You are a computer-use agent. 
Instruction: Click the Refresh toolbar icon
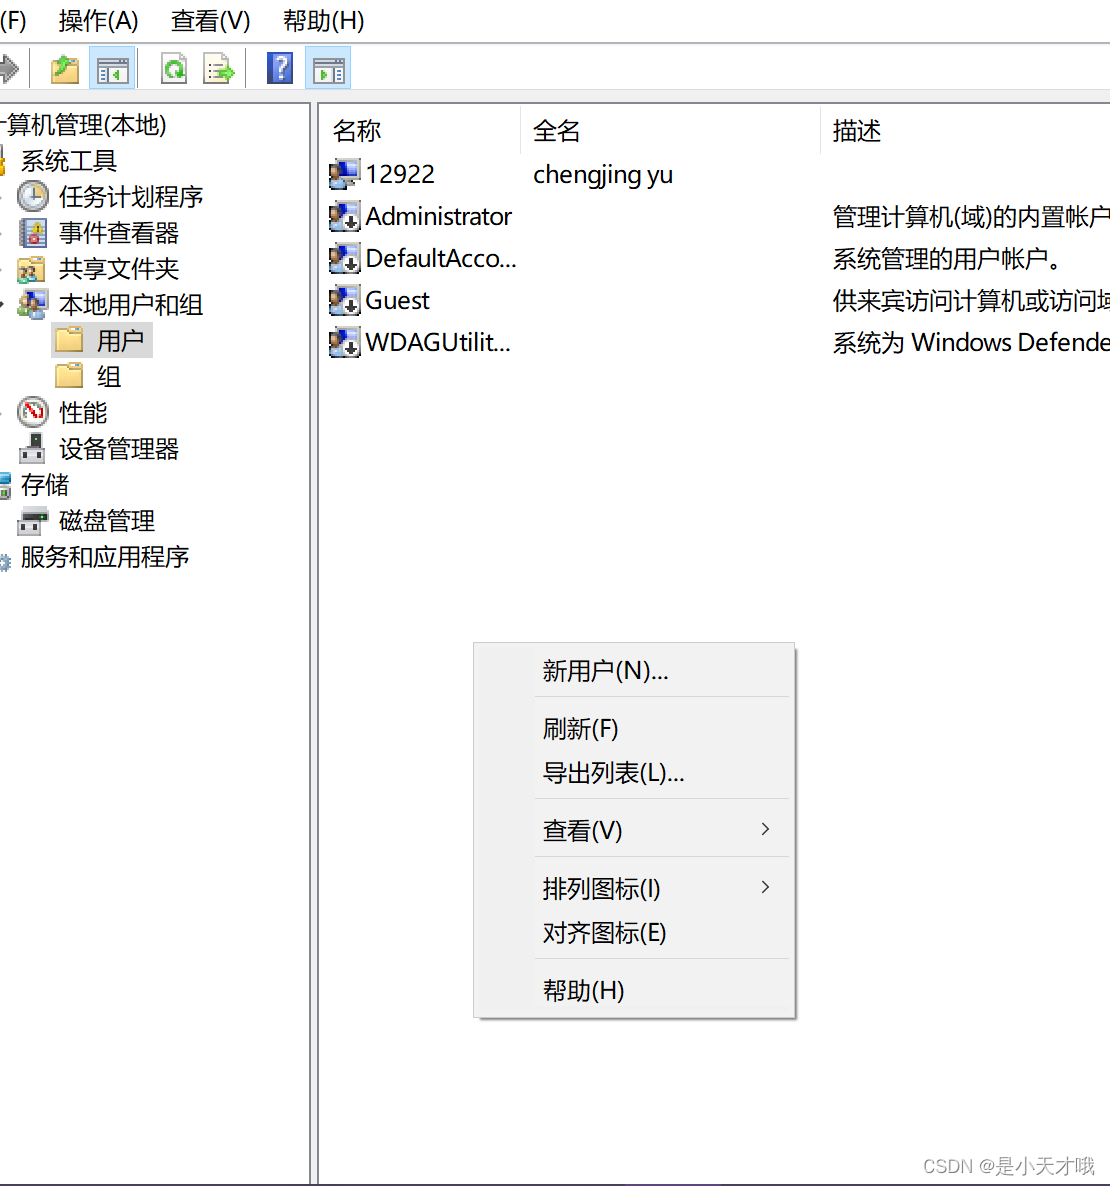tap(174, 68)
